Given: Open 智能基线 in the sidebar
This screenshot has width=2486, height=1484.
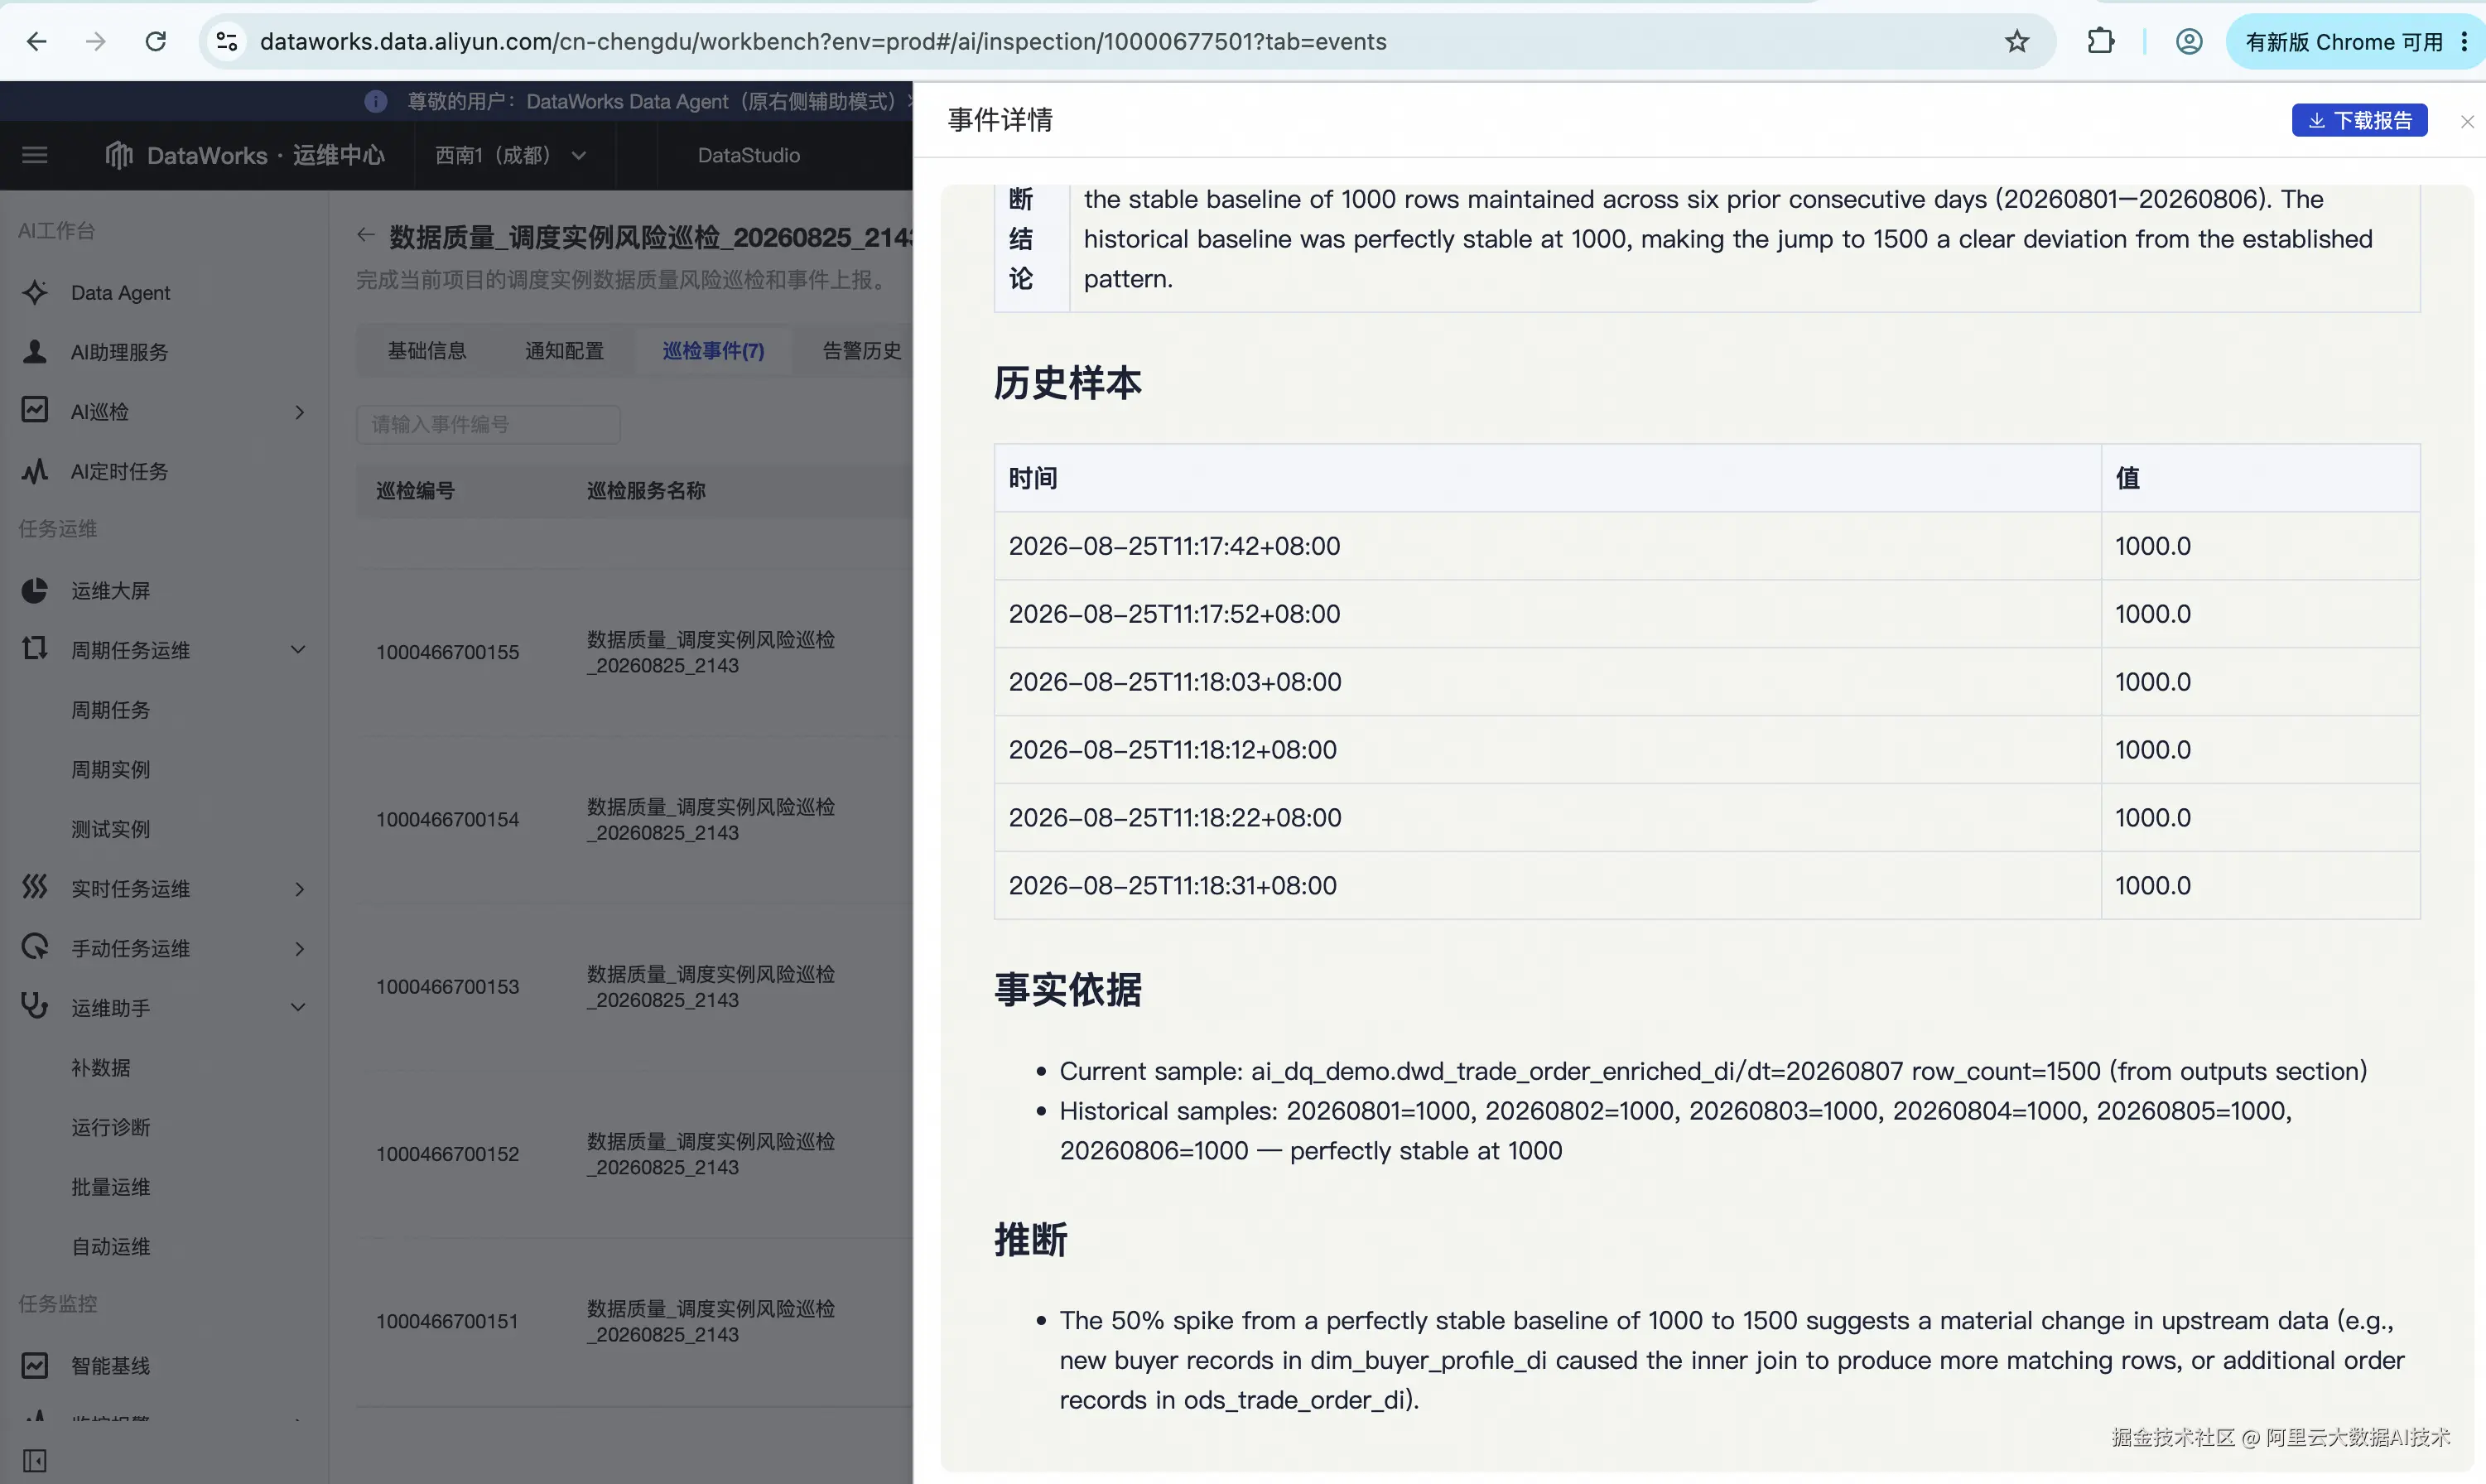Looking at the screenshot, I should [x=111, y=1365].
